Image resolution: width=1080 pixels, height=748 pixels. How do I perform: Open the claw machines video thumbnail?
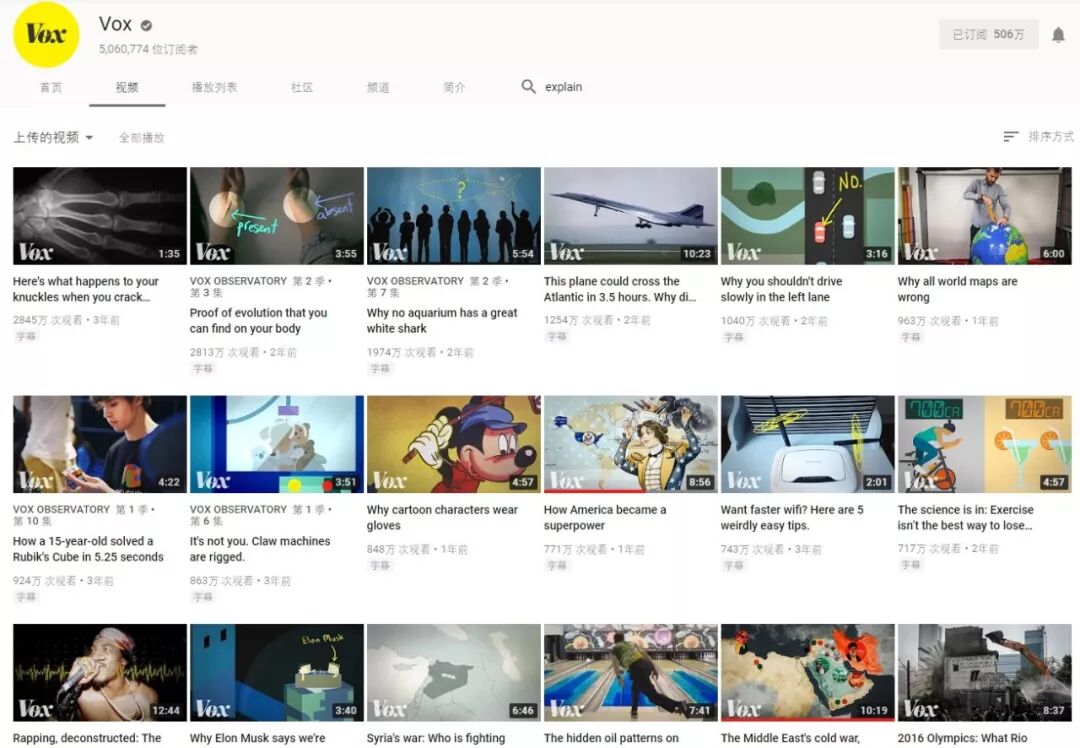click(275, 441)
